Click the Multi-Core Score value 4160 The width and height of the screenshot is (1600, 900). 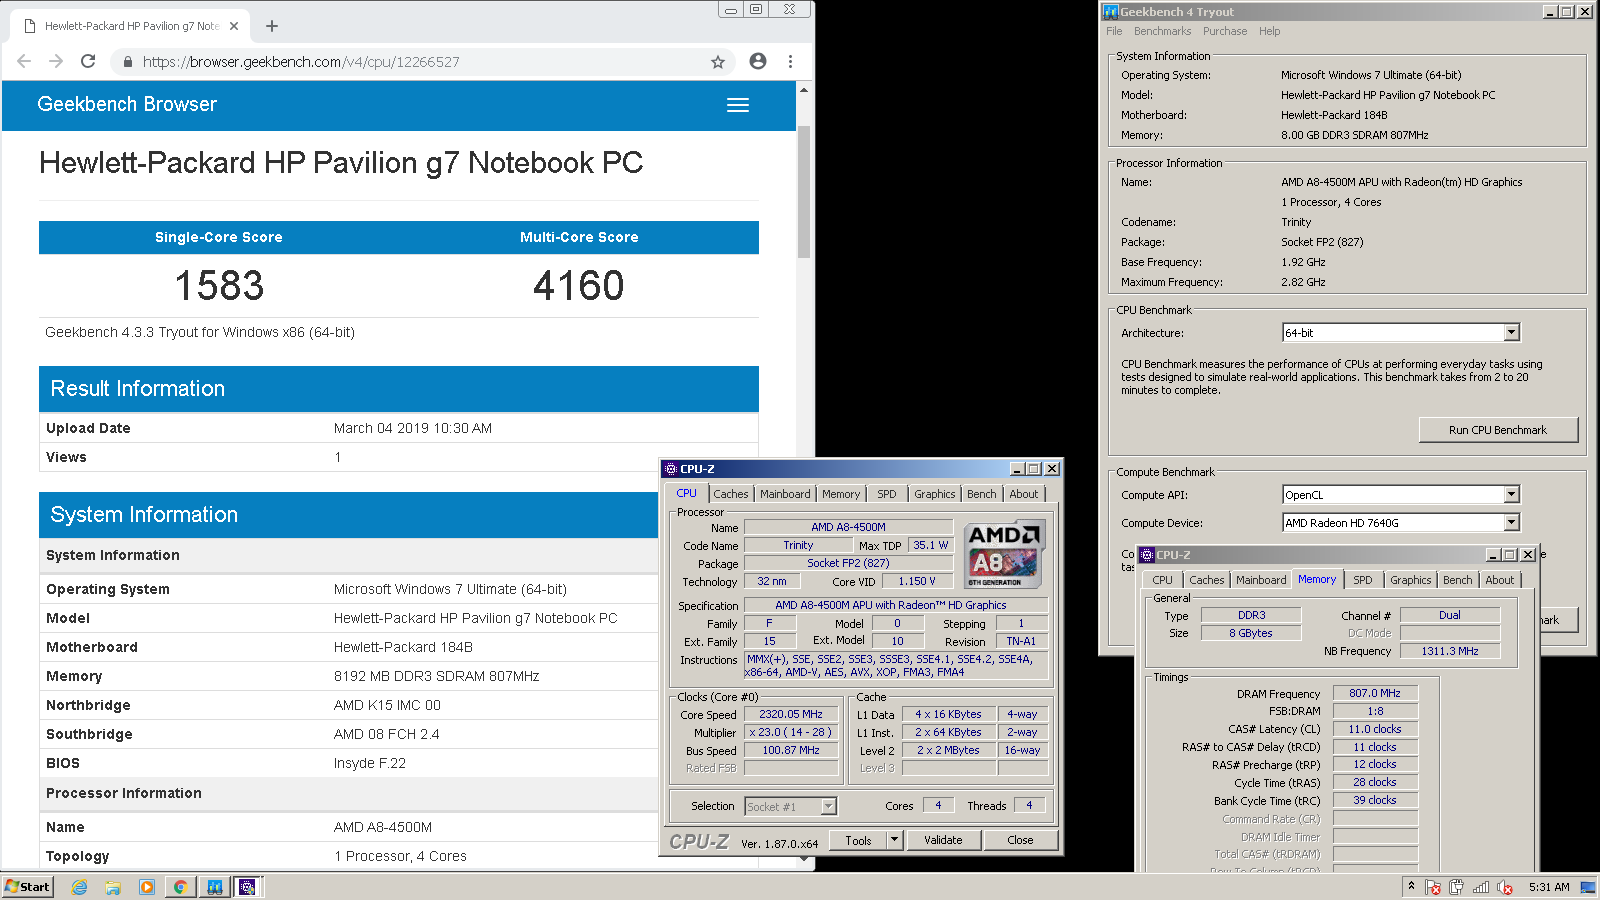[579, 286]
